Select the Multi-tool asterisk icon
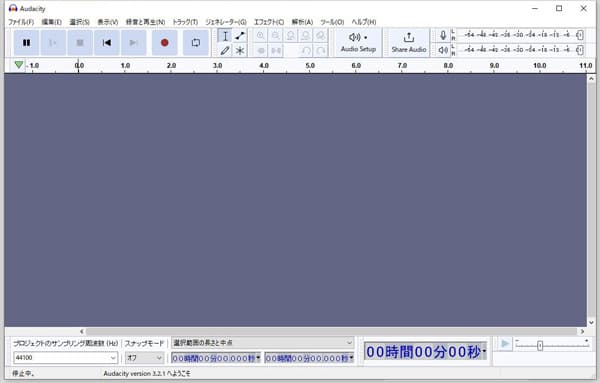 point(240,50)
